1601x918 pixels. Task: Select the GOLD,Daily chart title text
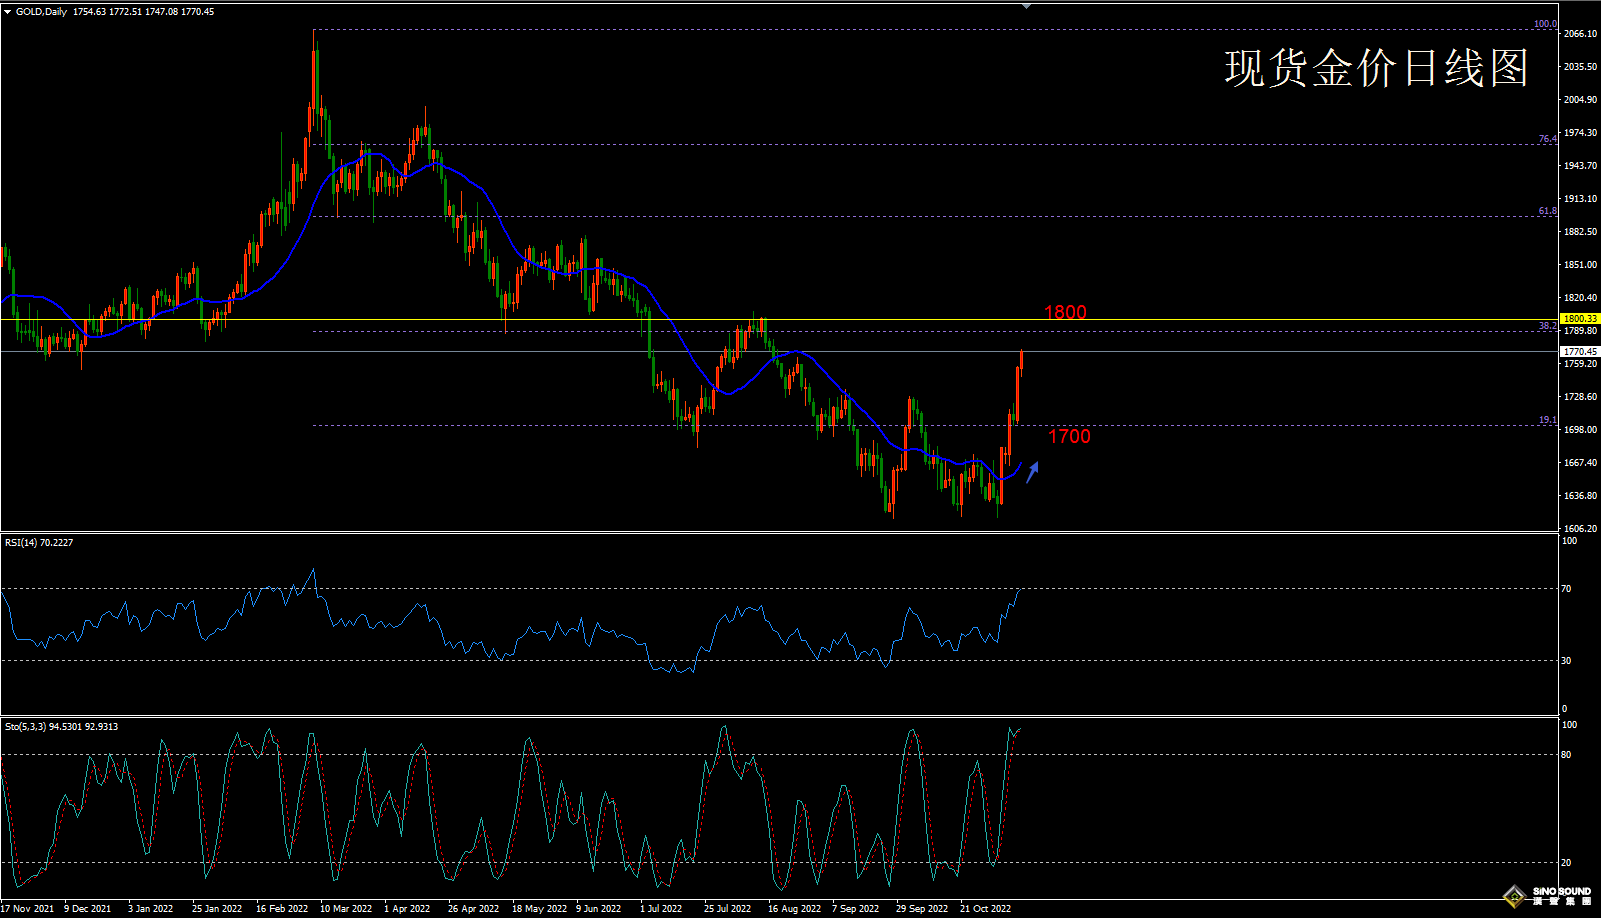[42, 12]
